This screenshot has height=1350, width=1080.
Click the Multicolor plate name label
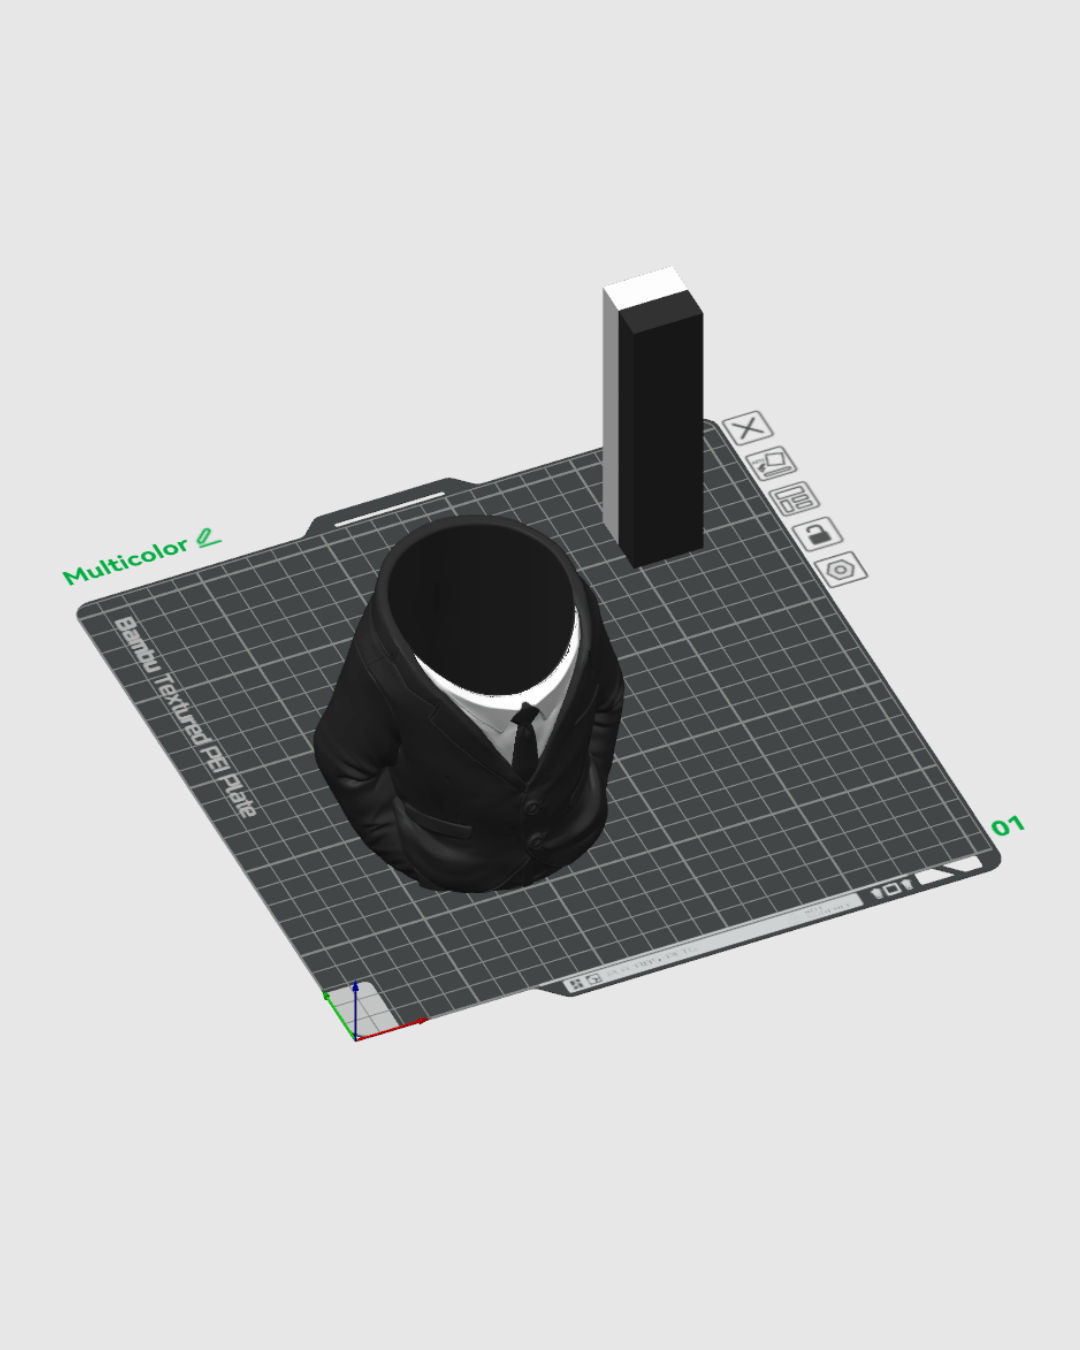(125, 561)
